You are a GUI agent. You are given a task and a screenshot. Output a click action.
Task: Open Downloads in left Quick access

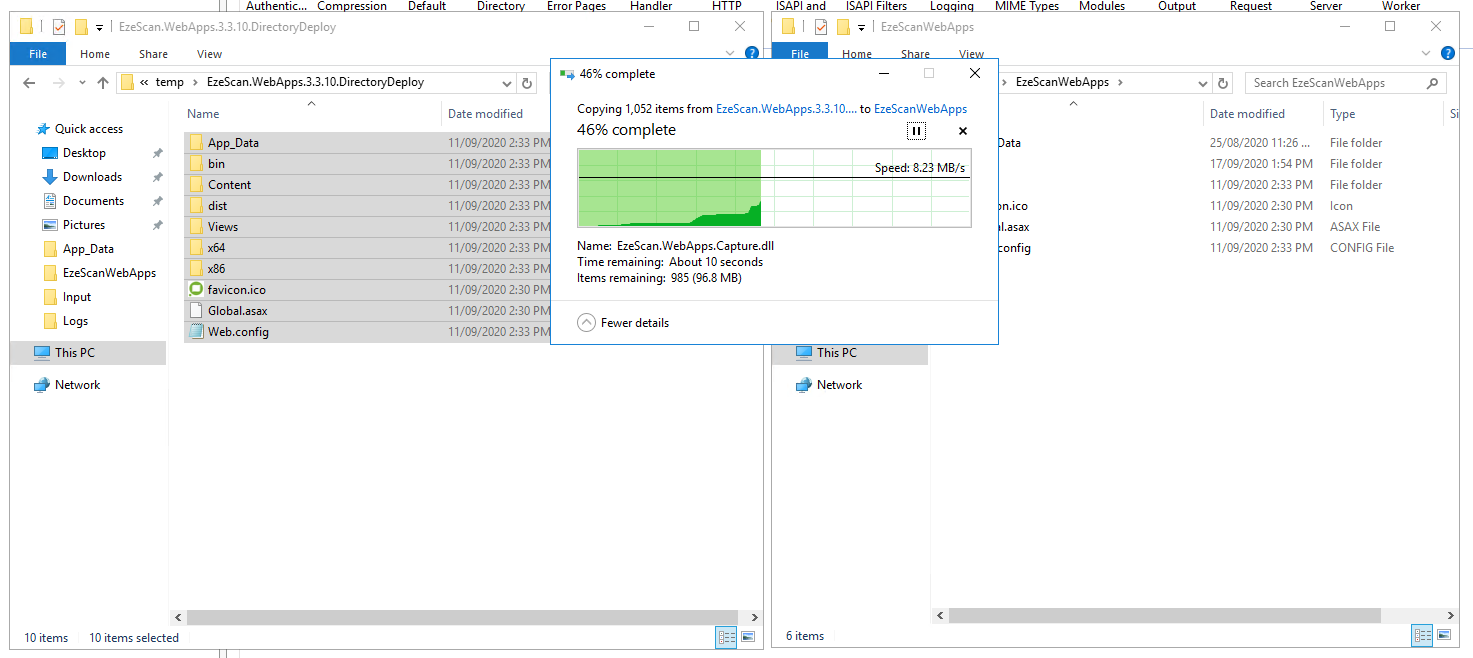coord(92,177)
